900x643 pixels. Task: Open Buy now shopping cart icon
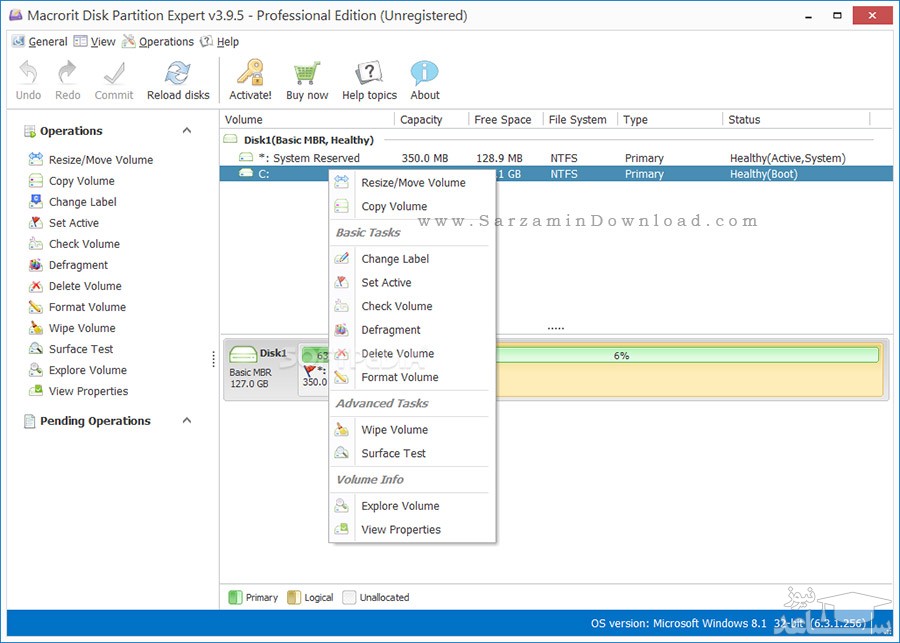[x=307, y=75]
